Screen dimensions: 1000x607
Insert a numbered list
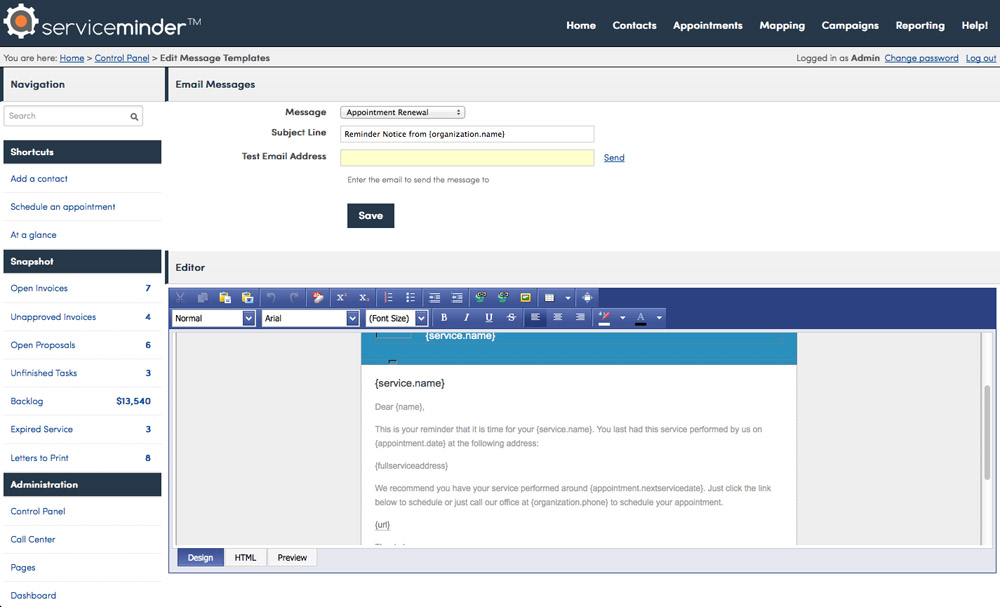pyautogui.click(x=388, y=298)
